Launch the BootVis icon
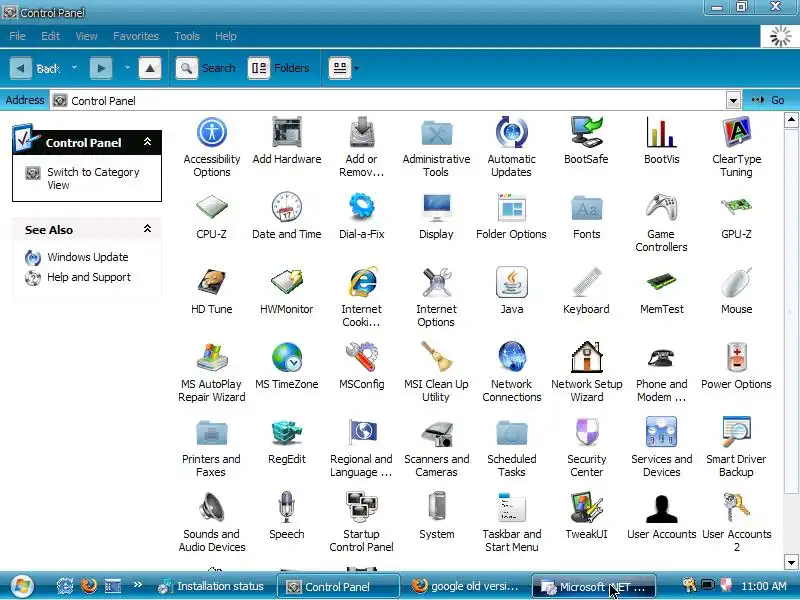The width and height of the screenshot is (800, 600). pos(662,132)
